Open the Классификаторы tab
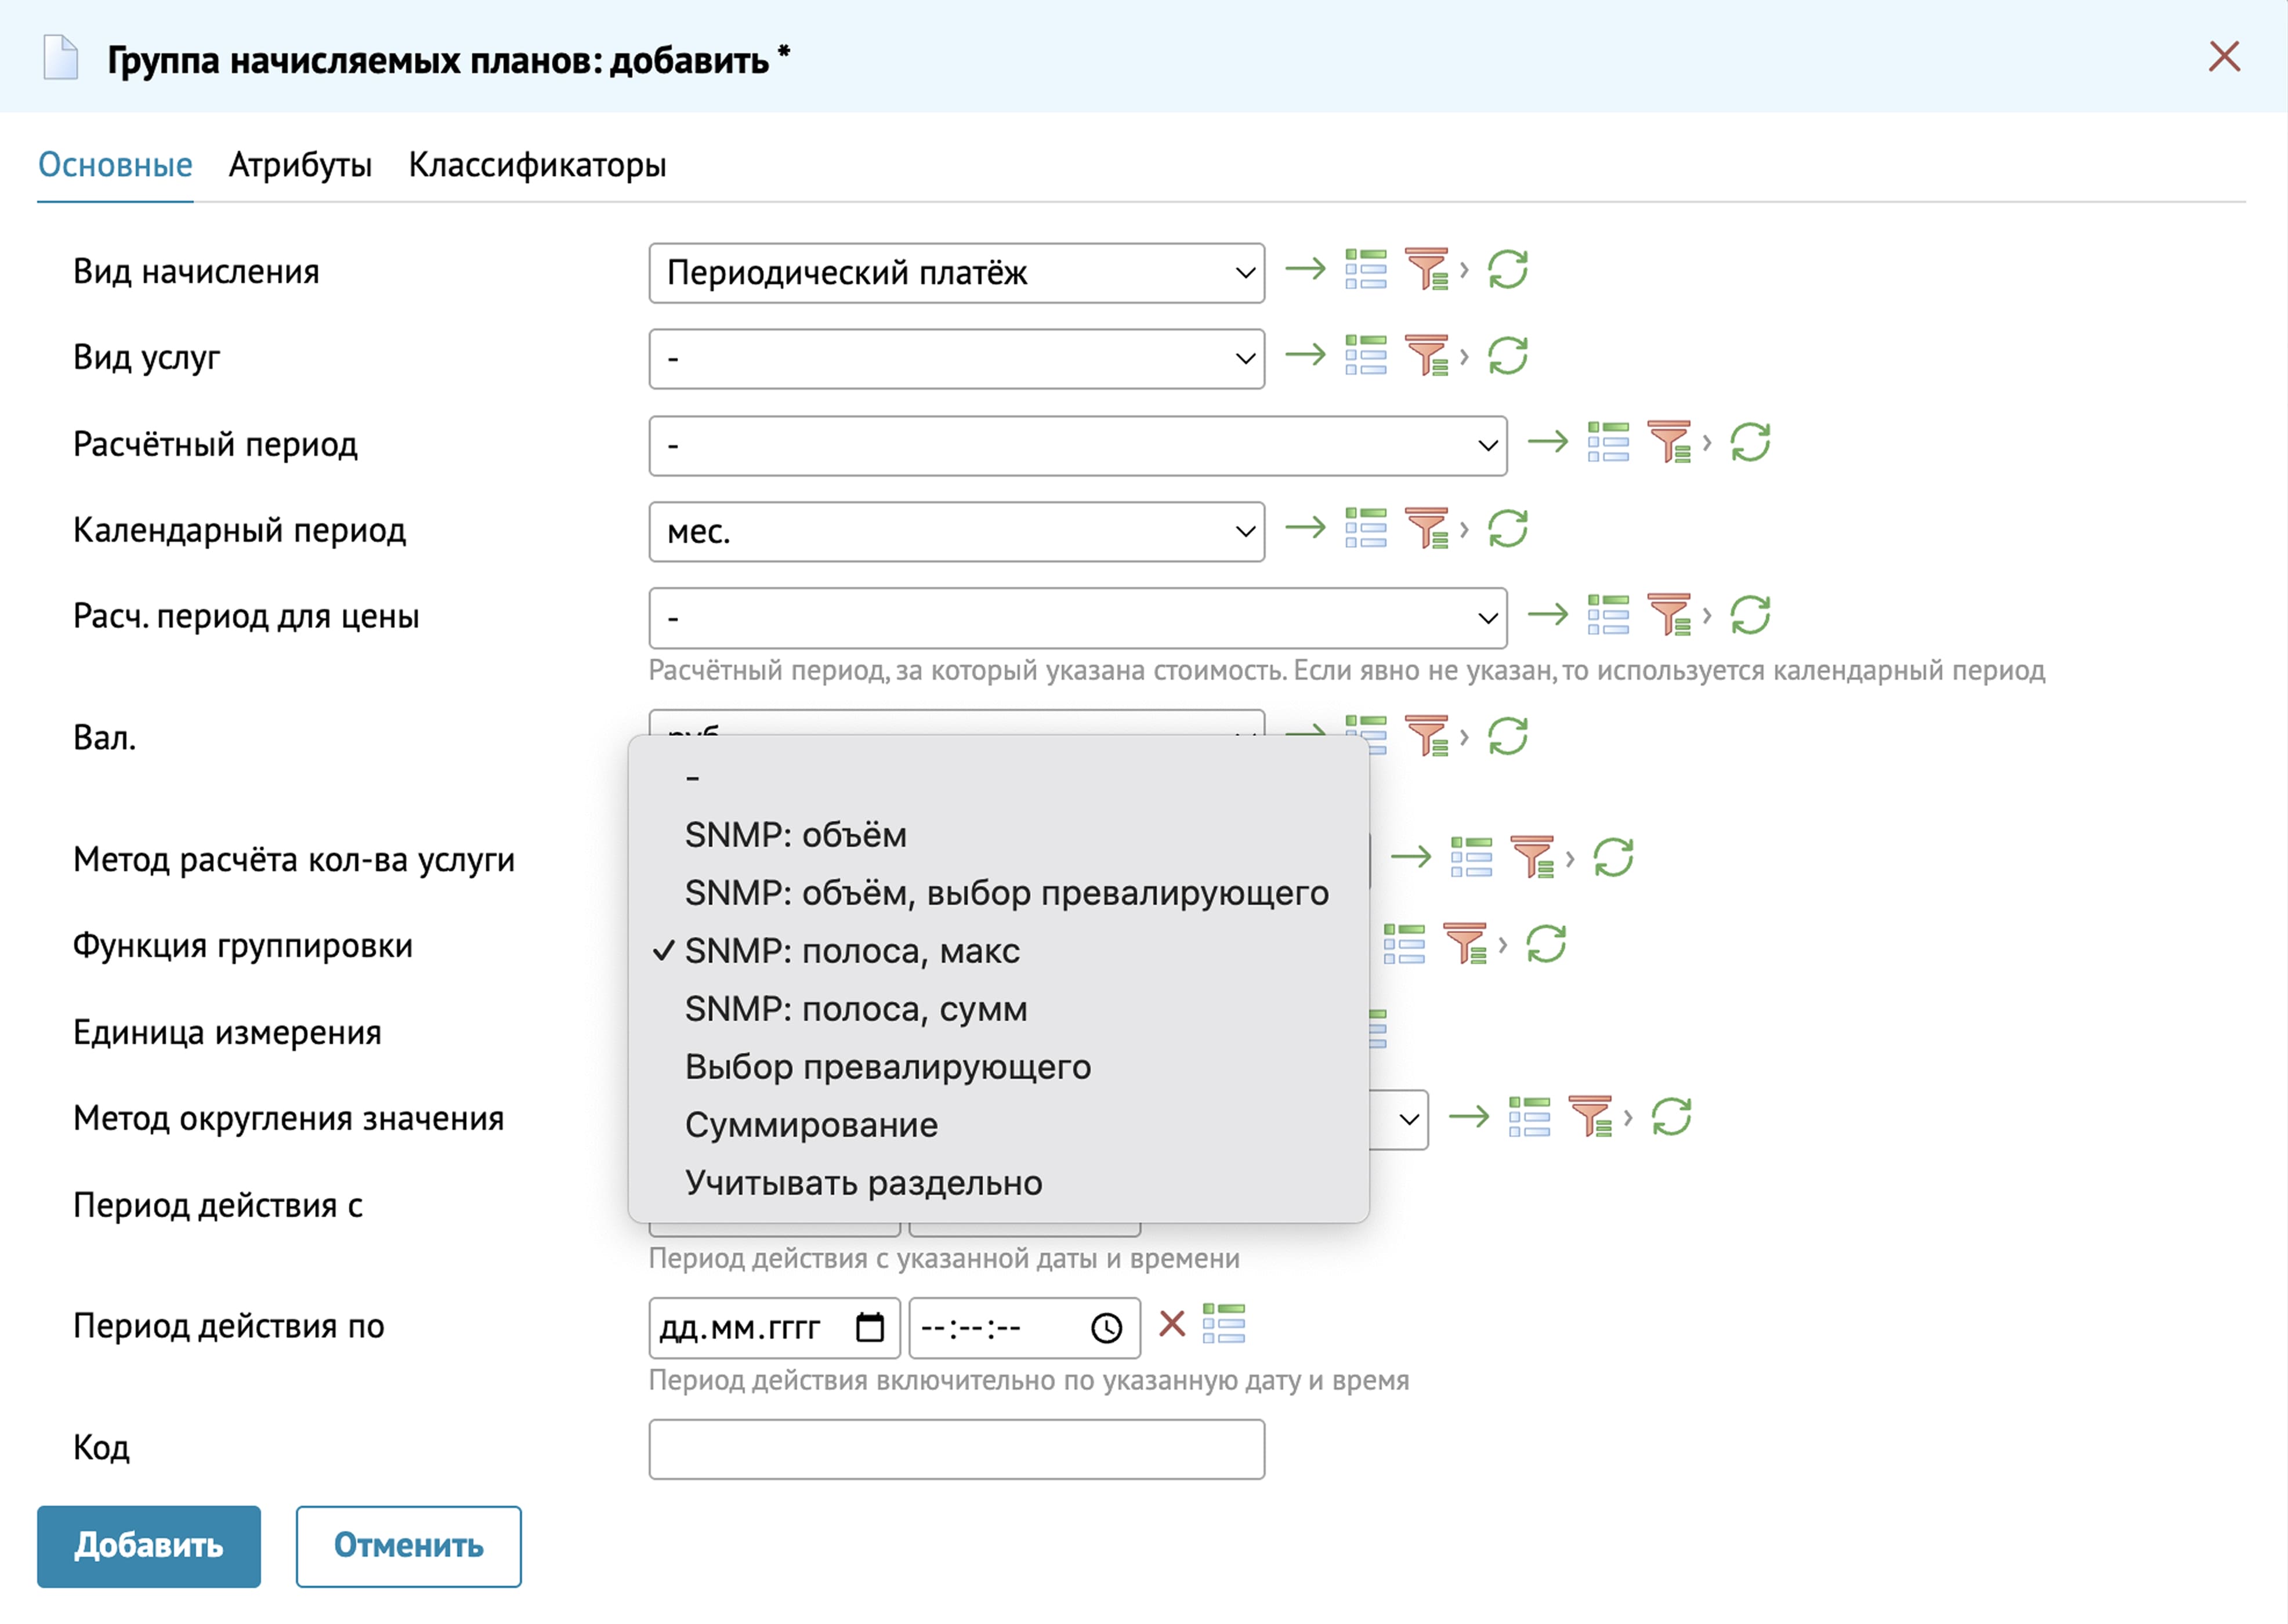Image resolution: width=2288 pixels, height=1624 pixels. point(537,165)
